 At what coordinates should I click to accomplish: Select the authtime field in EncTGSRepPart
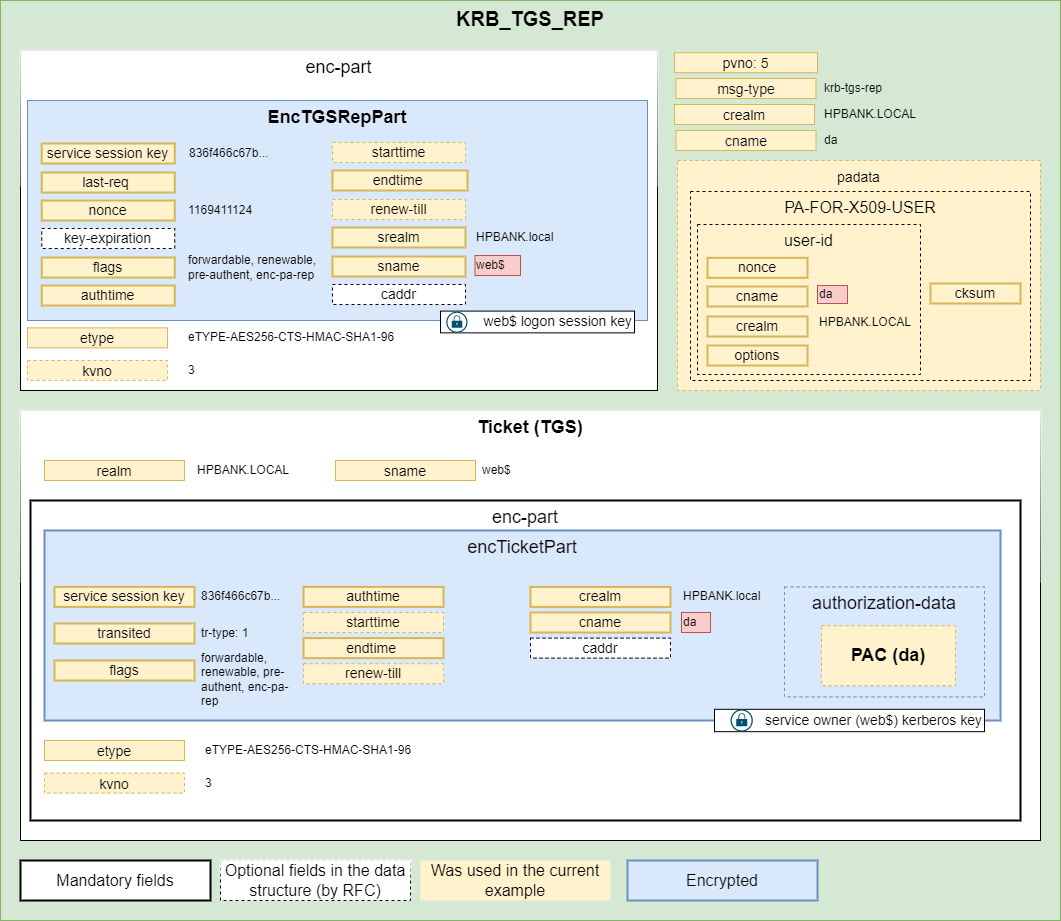pos(108,295)
